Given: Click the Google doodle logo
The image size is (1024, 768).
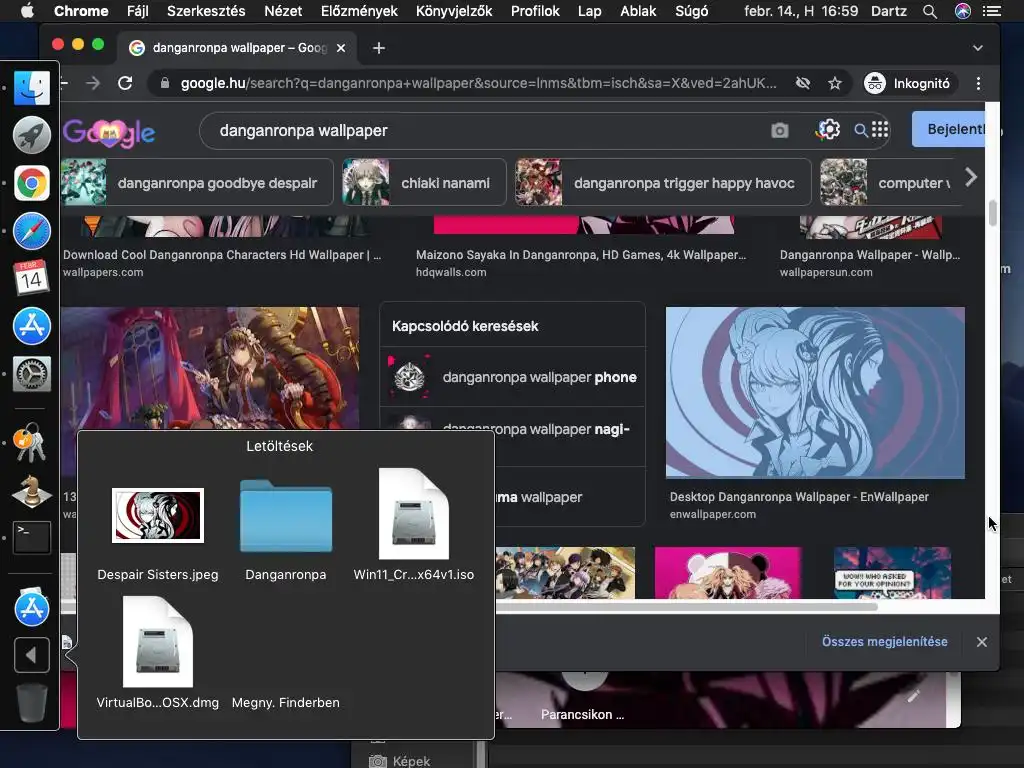Looking at the screenshot, I should [x=109, y=133].
